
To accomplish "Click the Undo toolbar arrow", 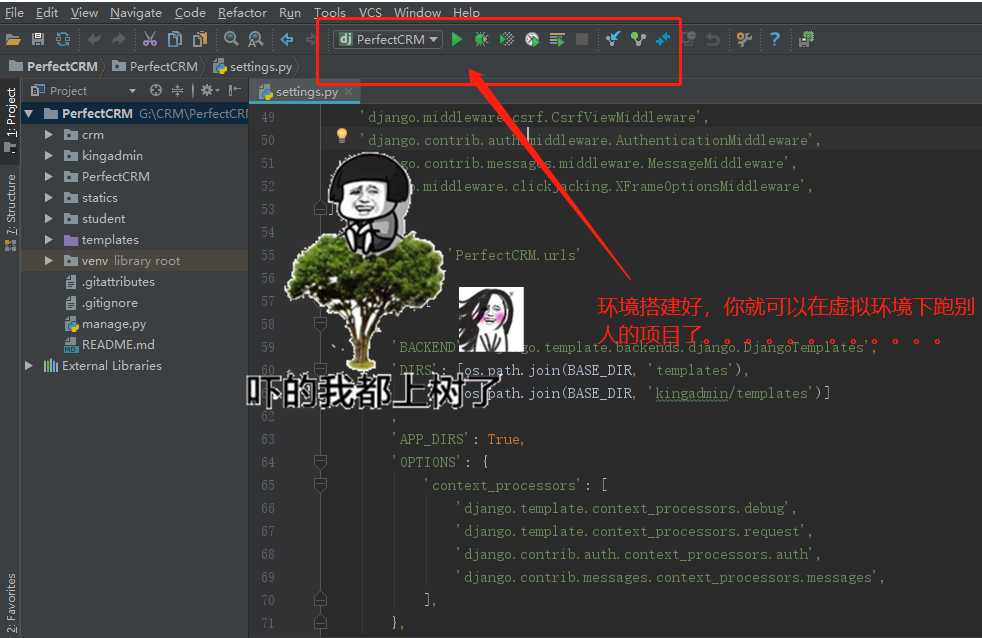I will click(x=94, y=39).
